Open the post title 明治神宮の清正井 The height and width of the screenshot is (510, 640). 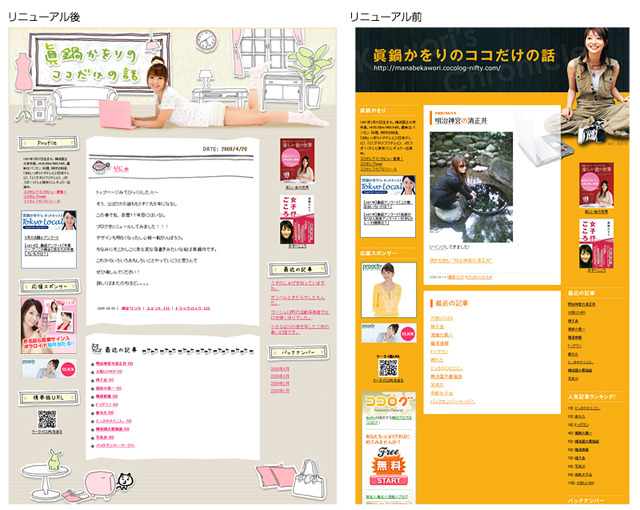(460, 120)
